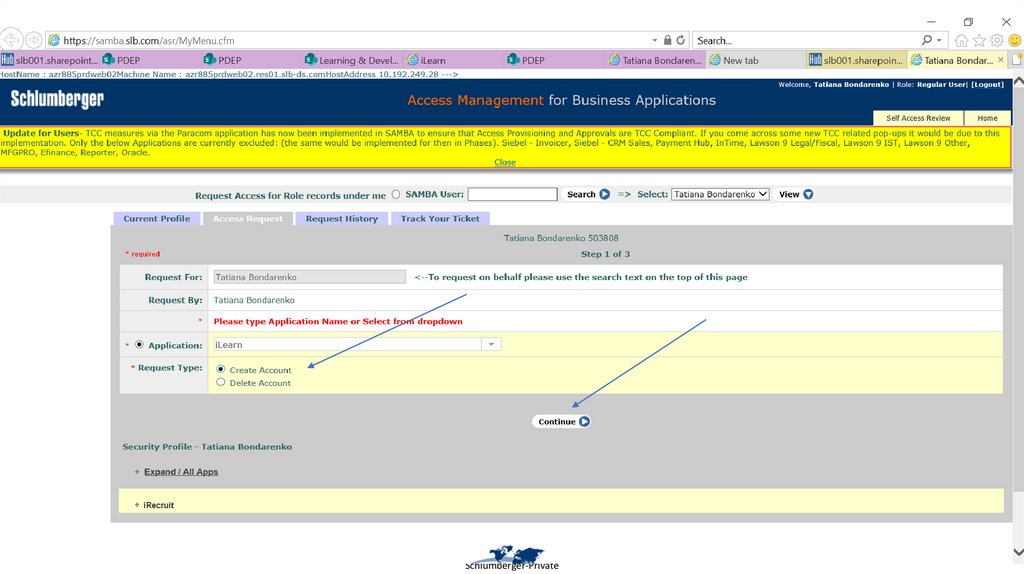Image resolution: width=1024 pixels, height=574 pixels.
Task: Open the browser Home icon
Action: (x=961, y=40)
